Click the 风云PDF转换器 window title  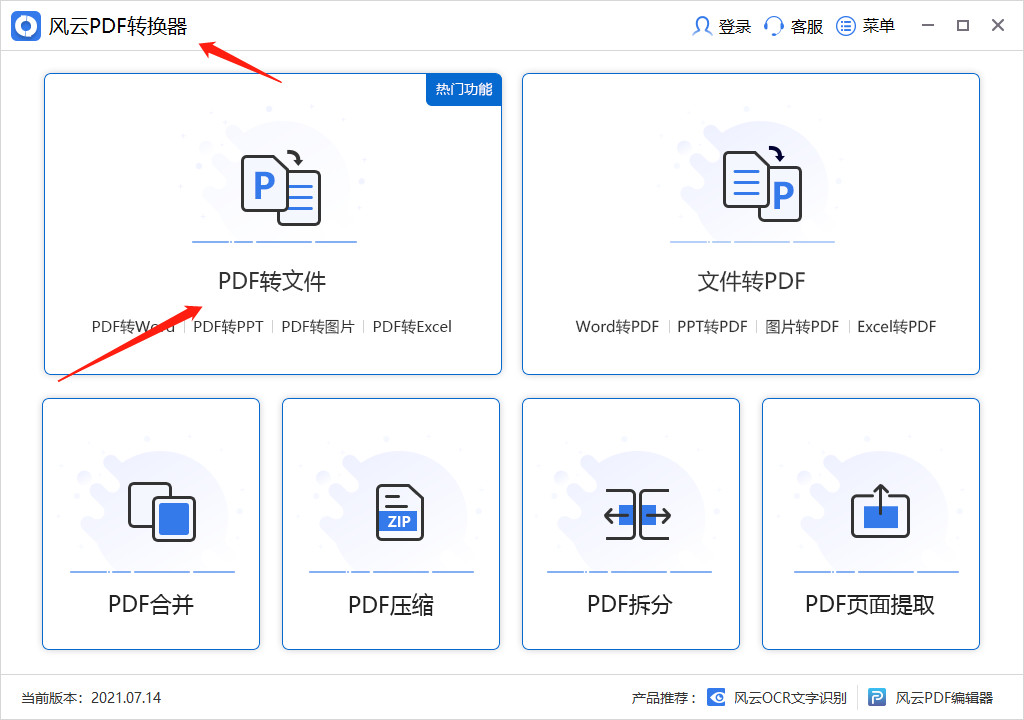[x=118, y=26]
